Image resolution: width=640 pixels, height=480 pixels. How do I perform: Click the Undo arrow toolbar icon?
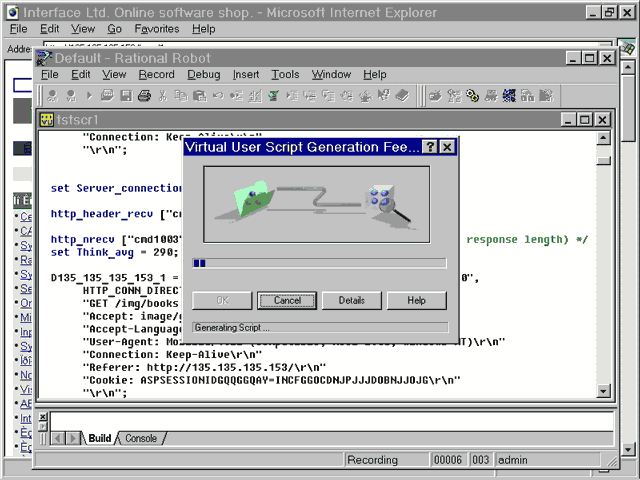[x=218, y=96]
